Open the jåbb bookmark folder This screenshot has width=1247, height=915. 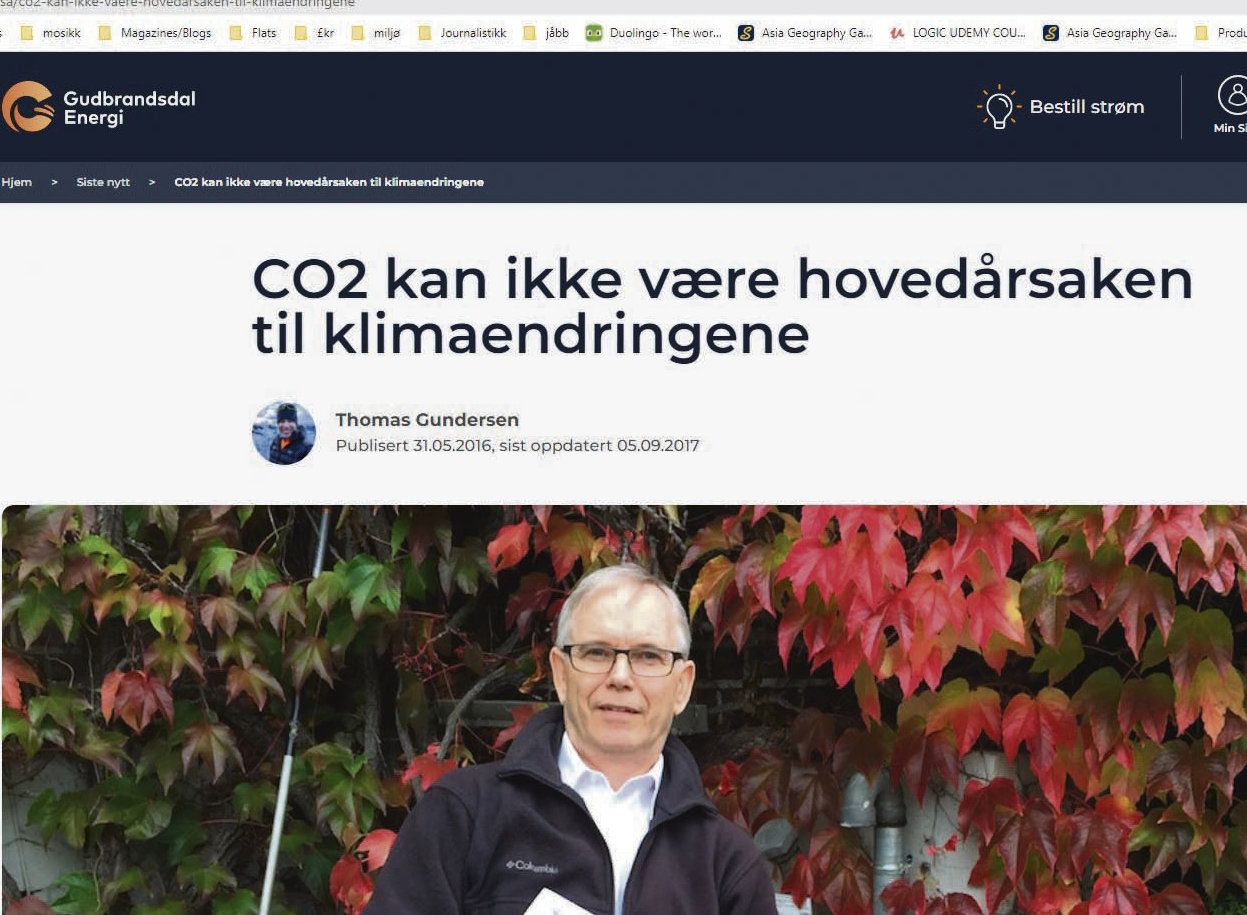coord(546,33)
